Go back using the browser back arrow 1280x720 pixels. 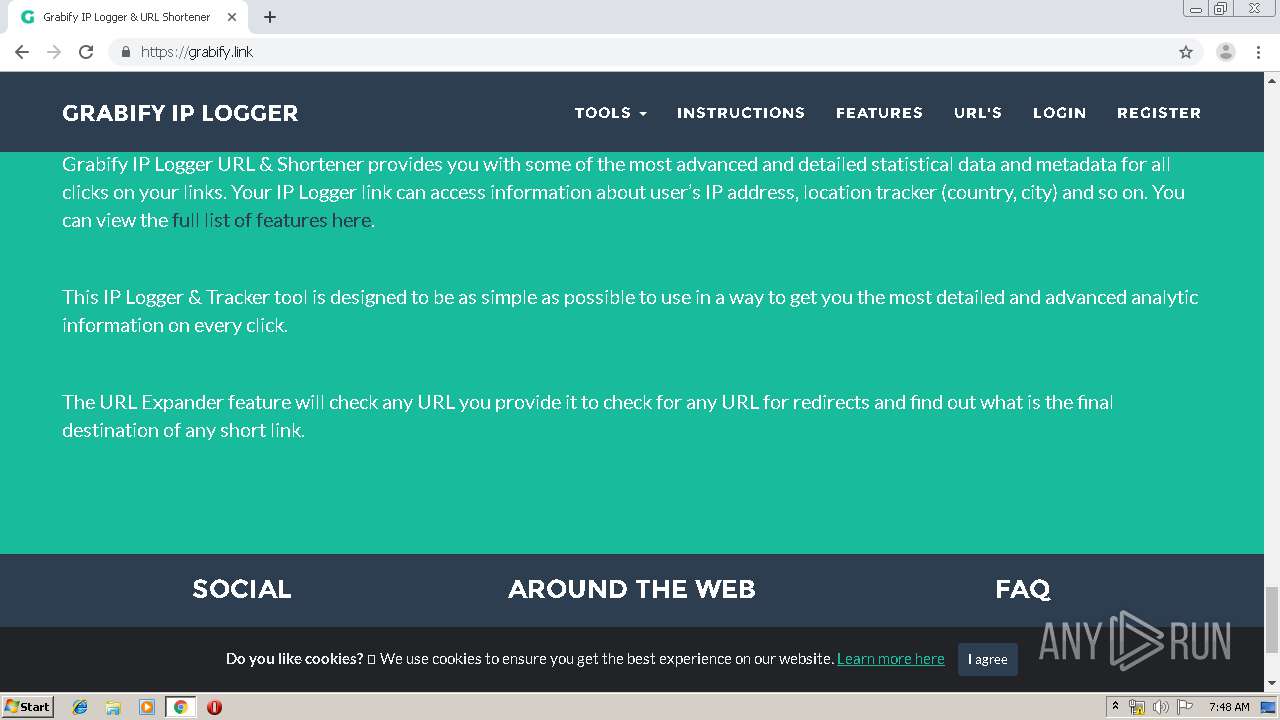22,52
